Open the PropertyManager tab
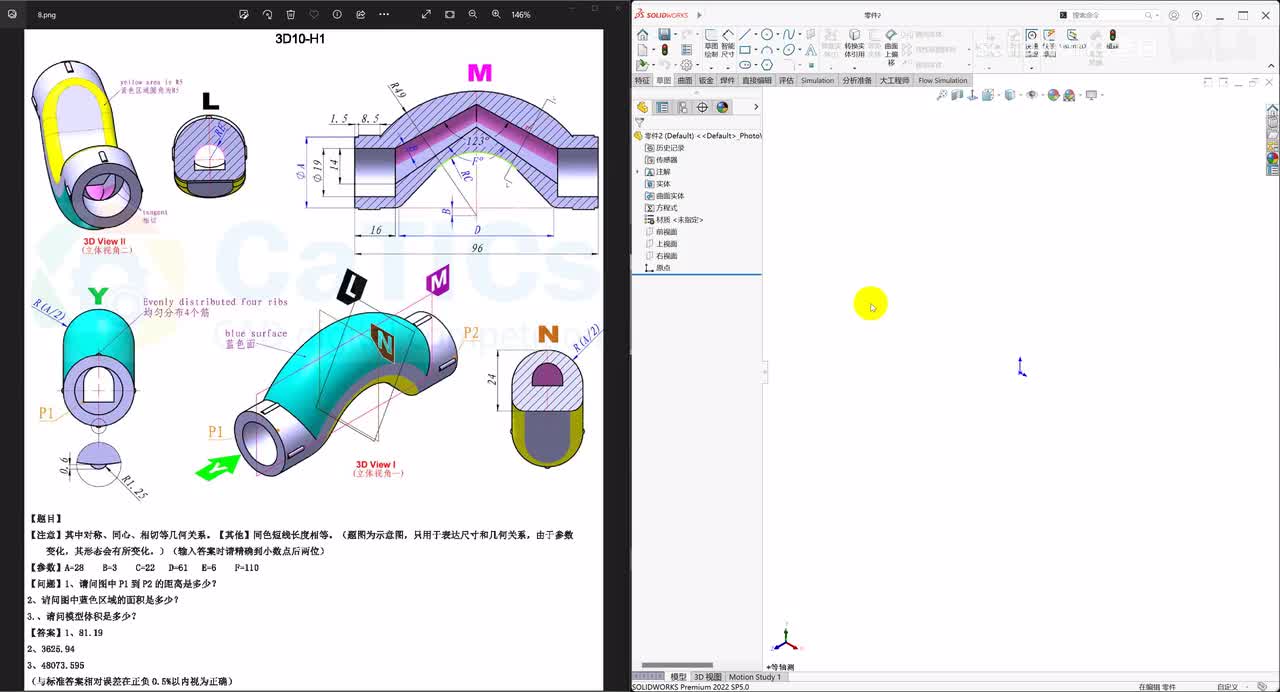 [x=662, y=107]
